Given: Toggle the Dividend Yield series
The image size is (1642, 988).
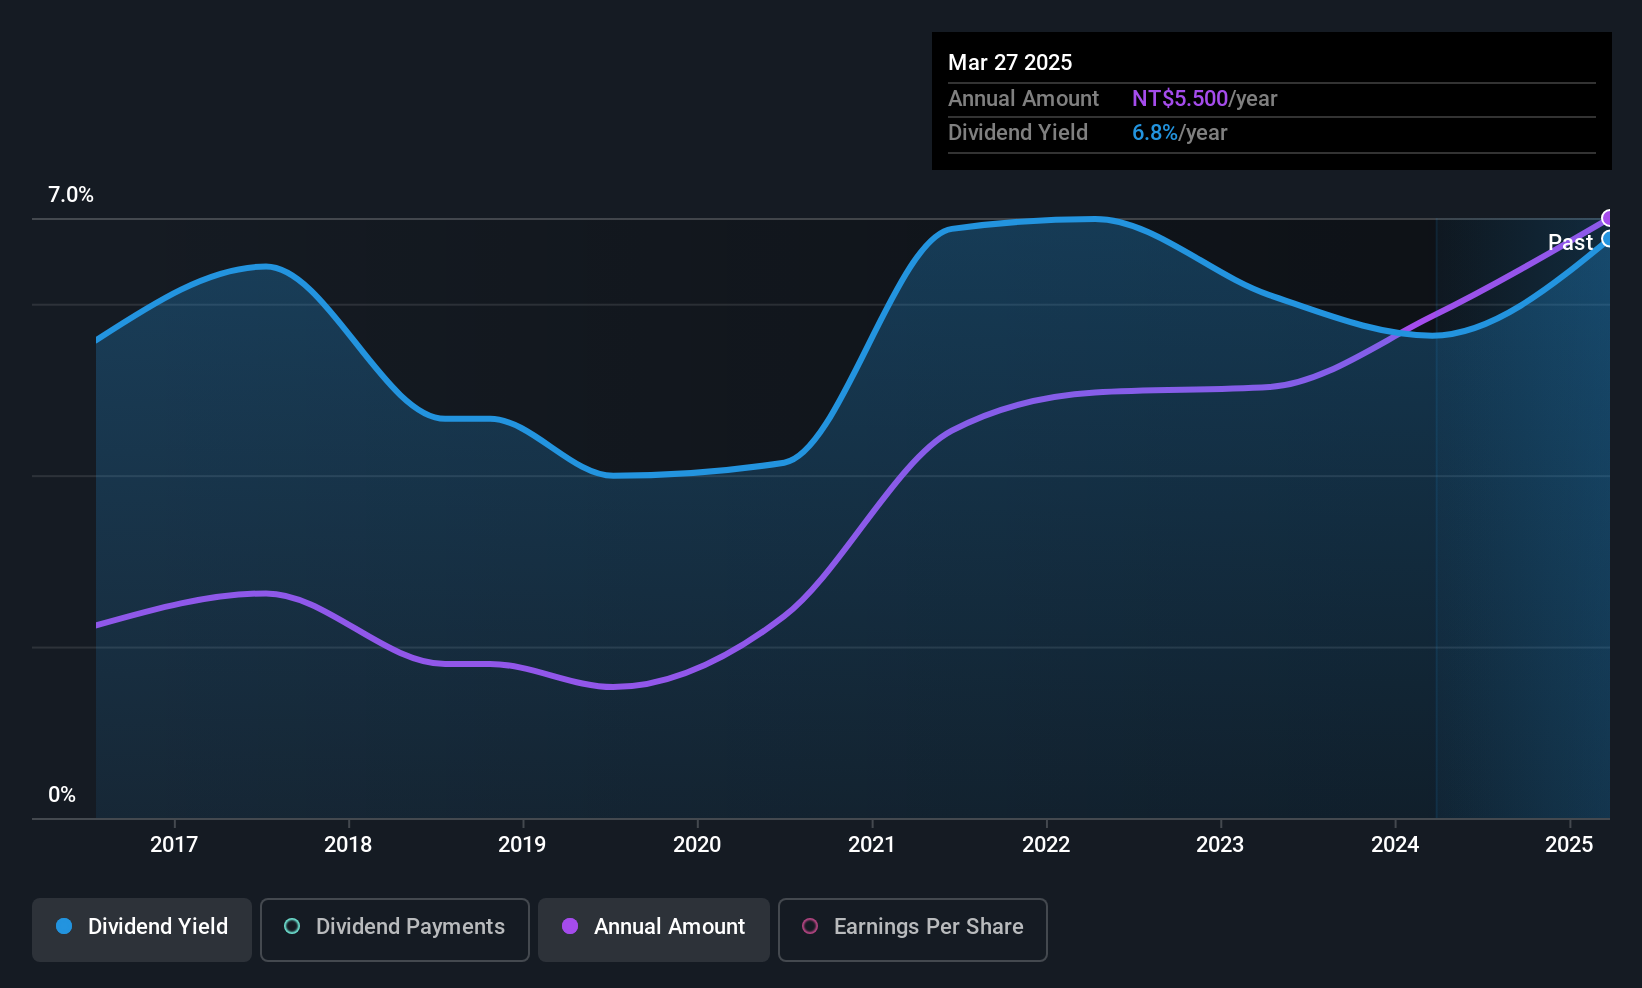Looking at the screenshot, I should tap(142, 930).
